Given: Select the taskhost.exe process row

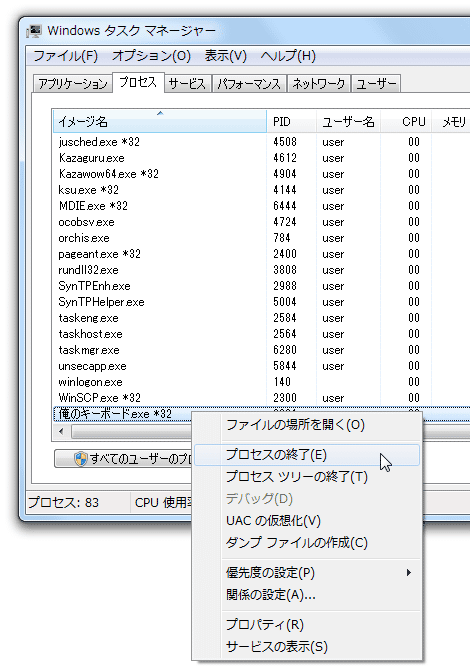Looking at the screenshot, I should pos(261,334).
